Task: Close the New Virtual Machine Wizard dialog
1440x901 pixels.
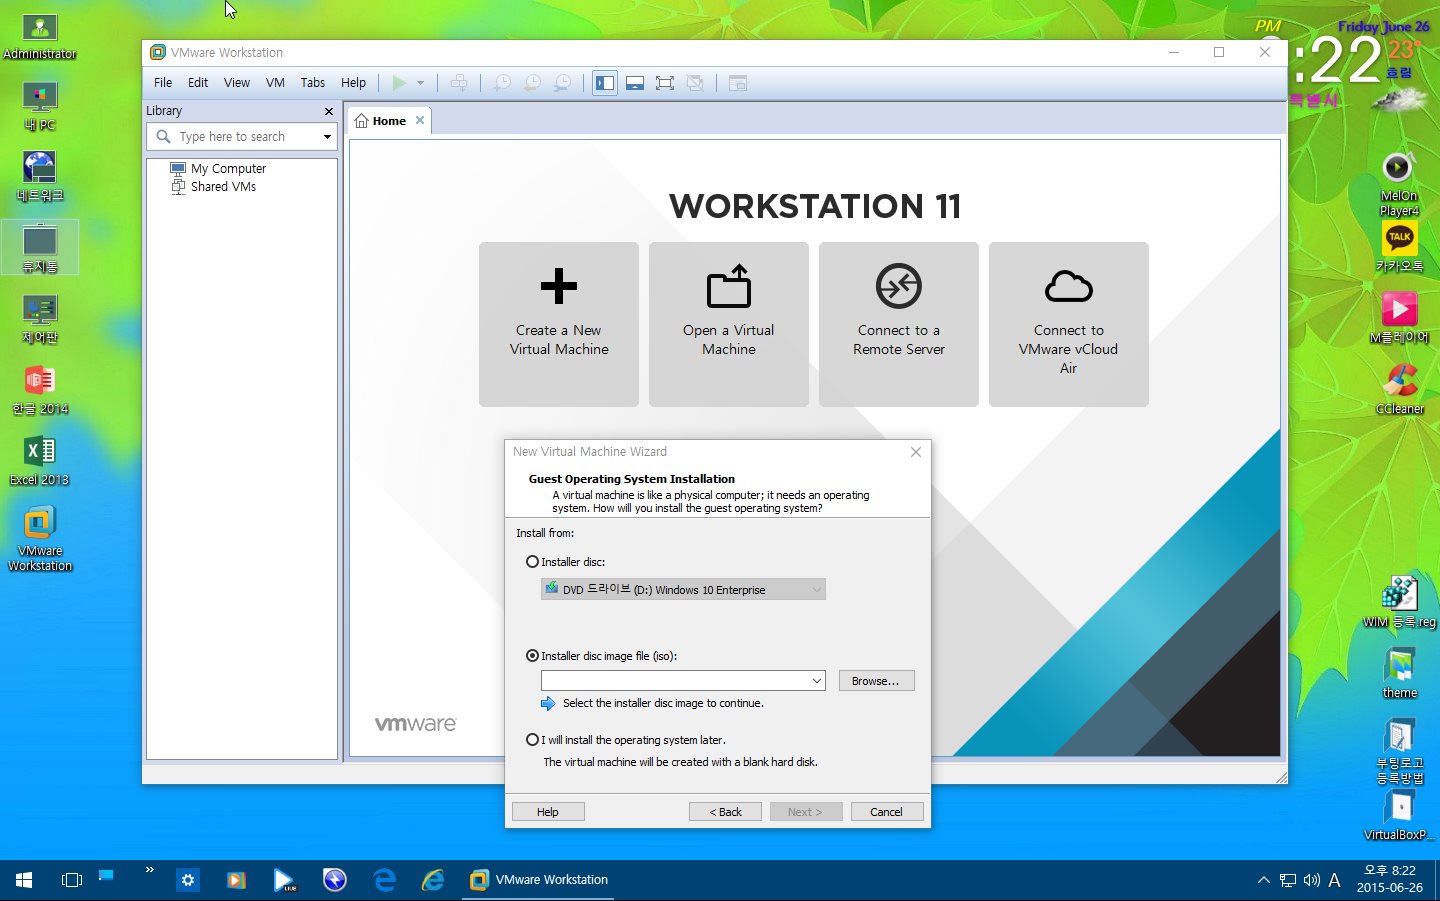Action: (915, 452)
